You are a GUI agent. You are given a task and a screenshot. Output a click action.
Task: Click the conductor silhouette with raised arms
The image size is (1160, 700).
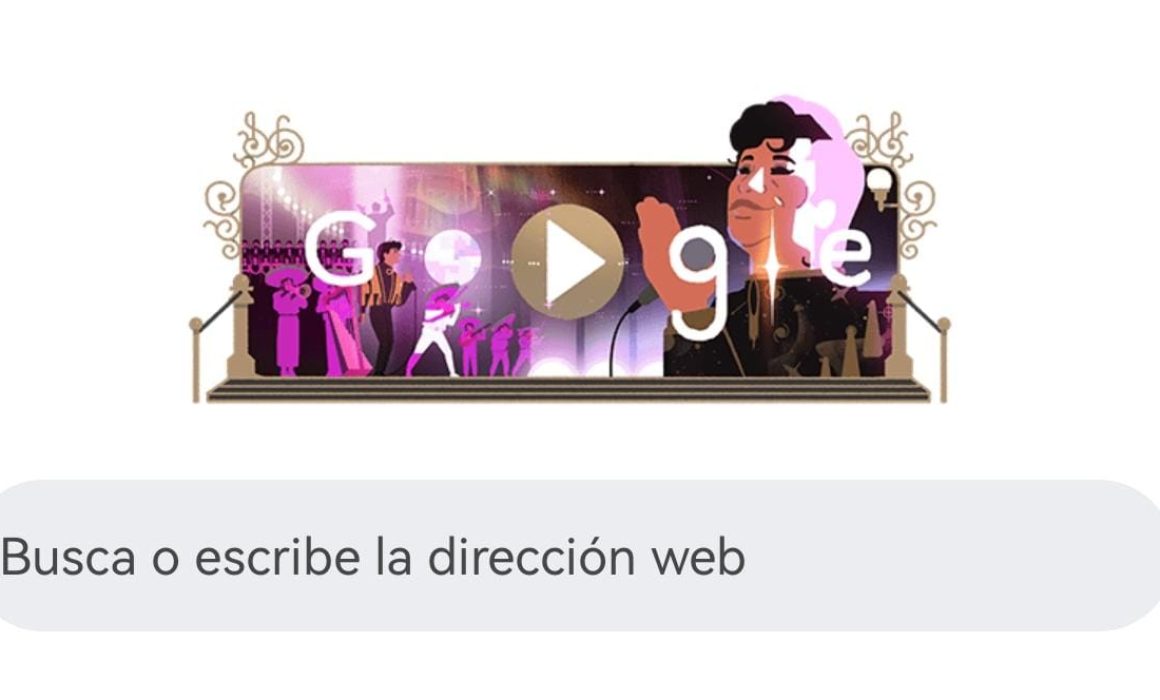tap(376, 212)
